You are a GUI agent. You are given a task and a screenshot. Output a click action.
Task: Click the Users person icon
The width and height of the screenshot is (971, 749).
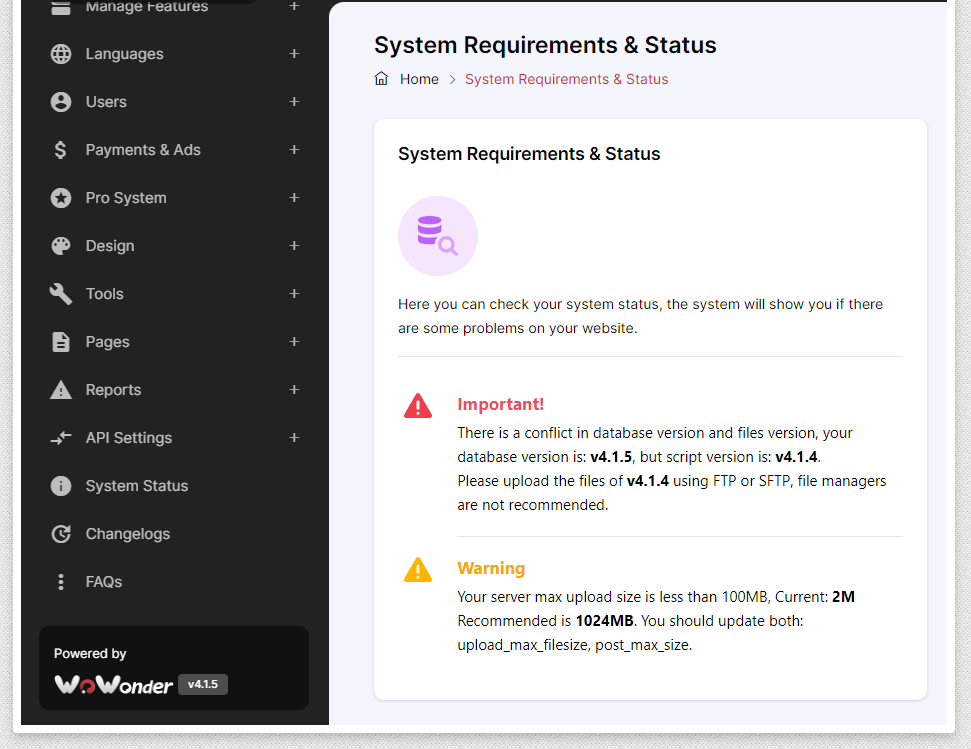tap(61, 102)
